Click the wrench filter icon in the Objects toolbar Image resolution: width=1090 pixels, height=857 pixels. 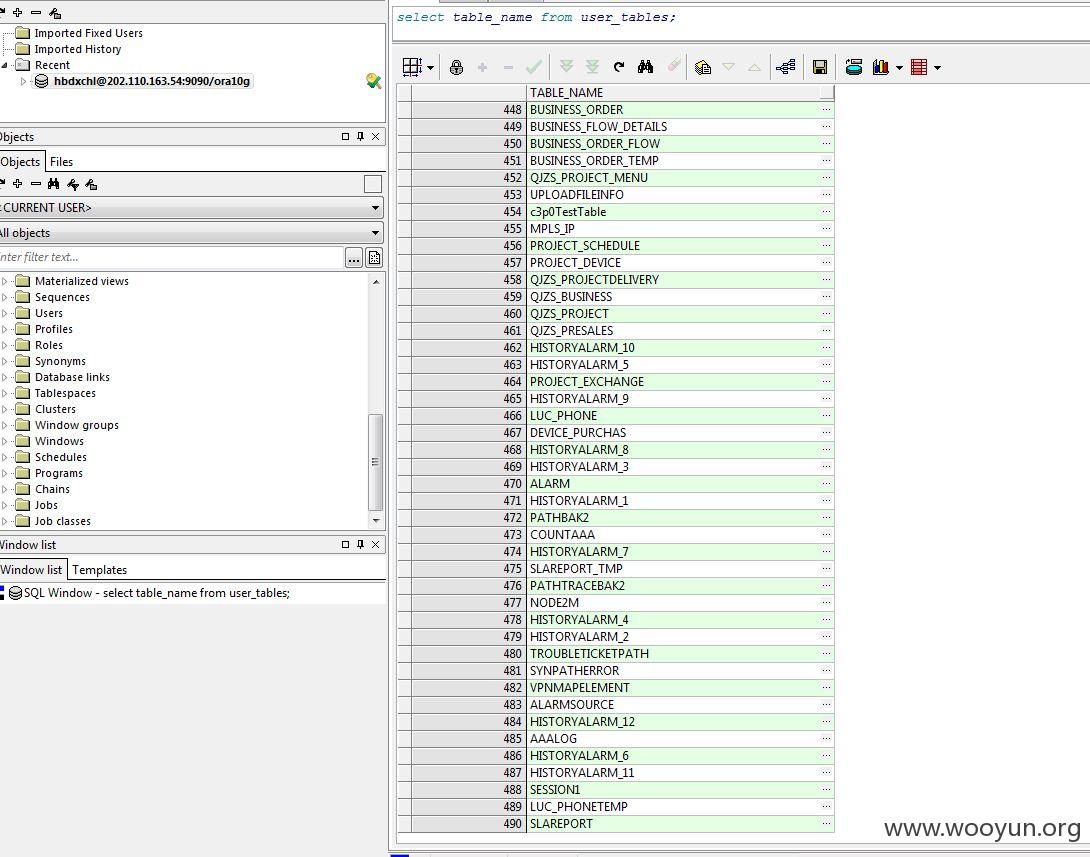(x=73, y=184)
